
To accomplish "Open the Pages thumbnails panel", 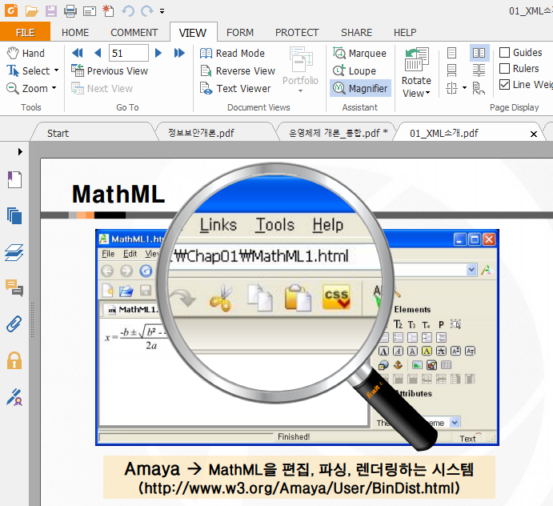I will pos(14,216).
